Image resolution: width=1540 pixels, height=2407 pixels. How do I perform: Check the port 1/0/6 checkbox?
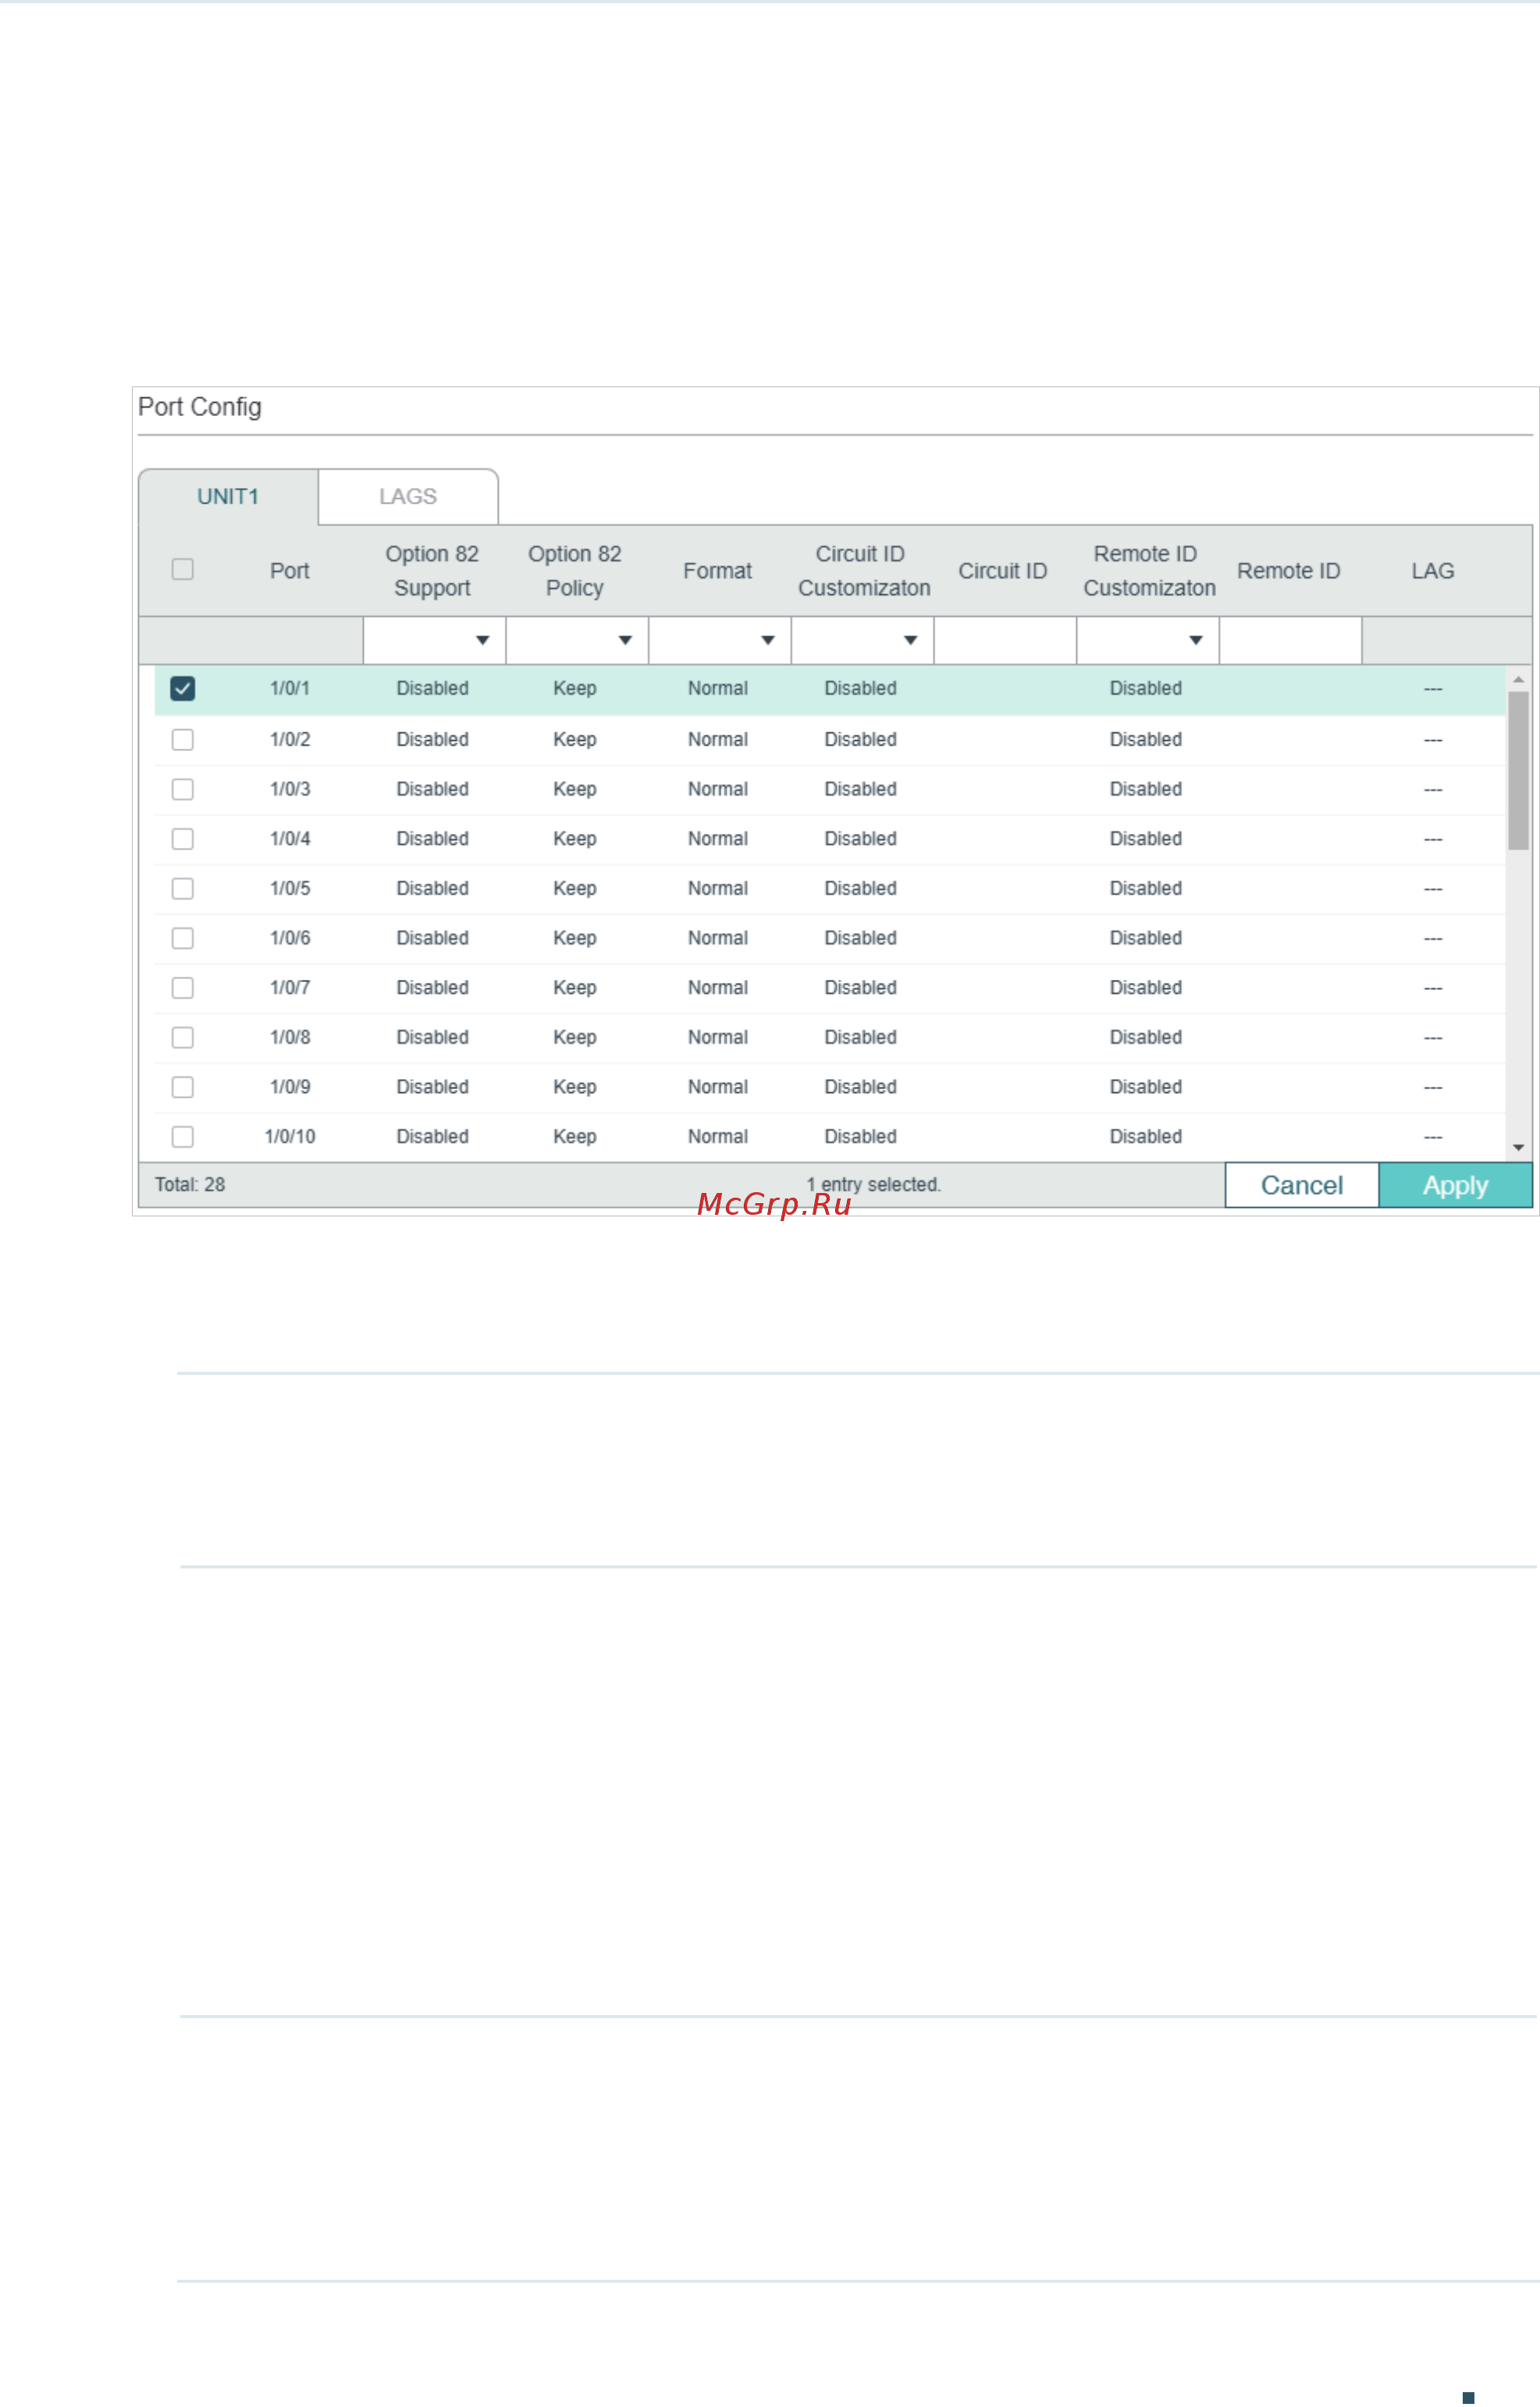pyautogui.click(x=182, y=938)
